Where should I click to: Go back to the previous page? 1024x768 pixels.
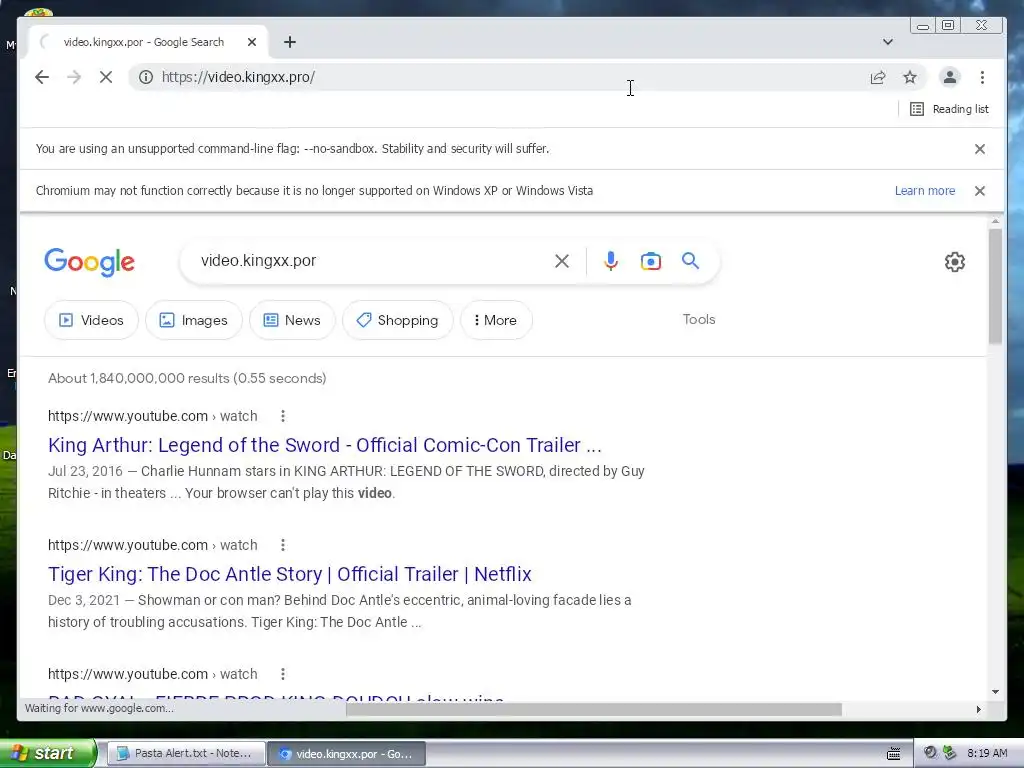coord(42,77)
